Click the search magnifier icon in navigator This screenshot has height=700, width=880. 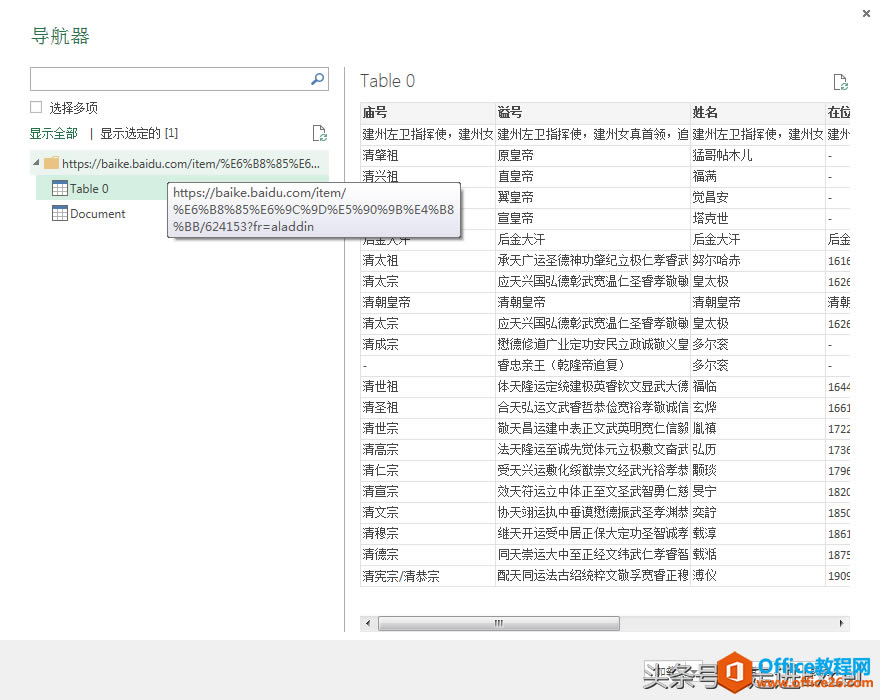click(318, 79)
